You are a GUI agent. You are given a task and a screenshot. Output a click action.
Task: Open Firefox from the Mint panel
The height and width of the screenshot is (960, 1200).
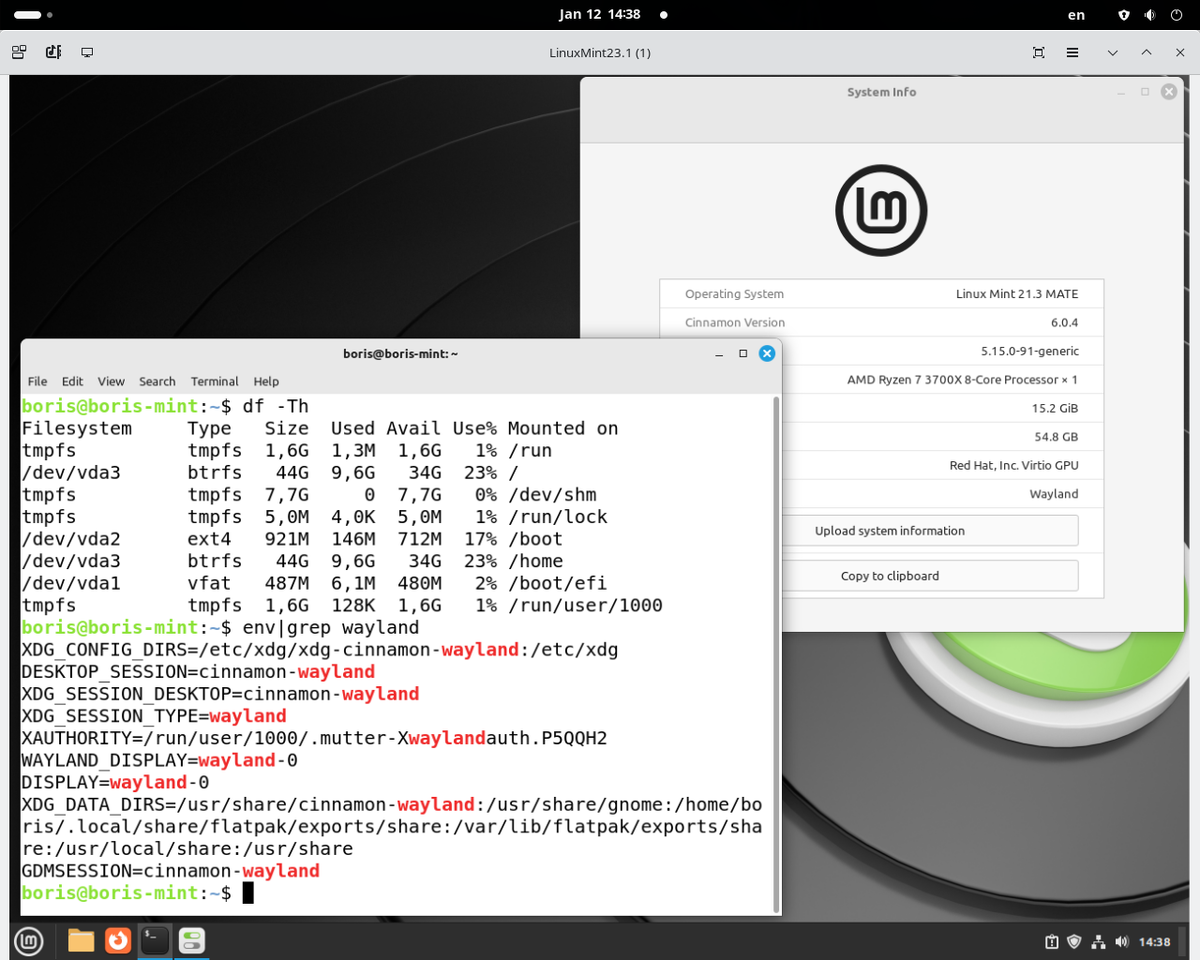(118, 941)
